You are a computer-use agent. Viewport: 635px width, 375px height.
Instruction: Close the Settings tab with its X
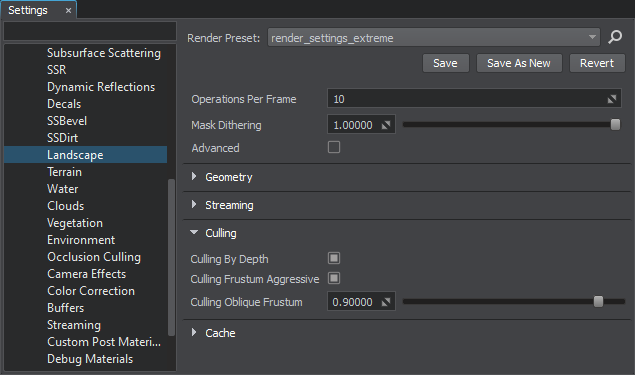point(68,11)
